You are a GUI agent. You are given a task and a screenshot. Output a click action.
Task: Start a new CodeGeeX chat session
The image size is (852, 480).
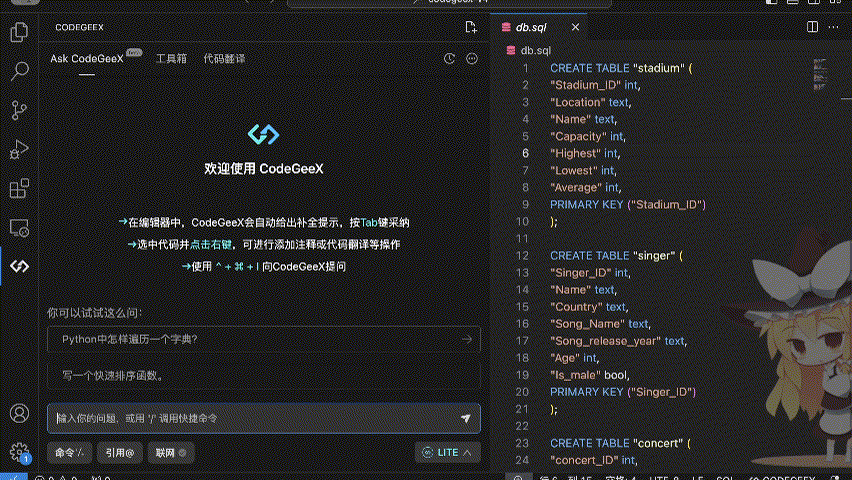point(471,27)
